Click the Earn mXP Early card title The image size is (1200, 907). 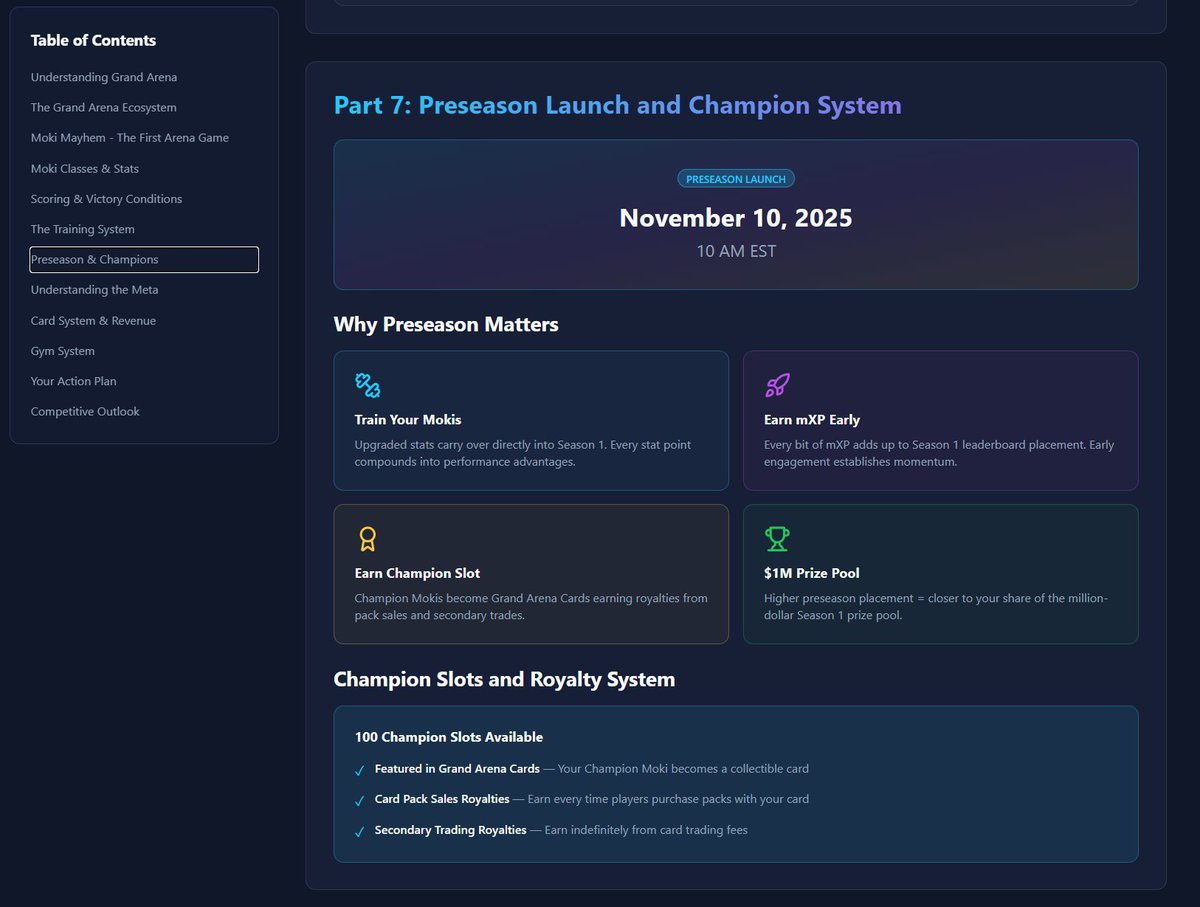point(812,420)
